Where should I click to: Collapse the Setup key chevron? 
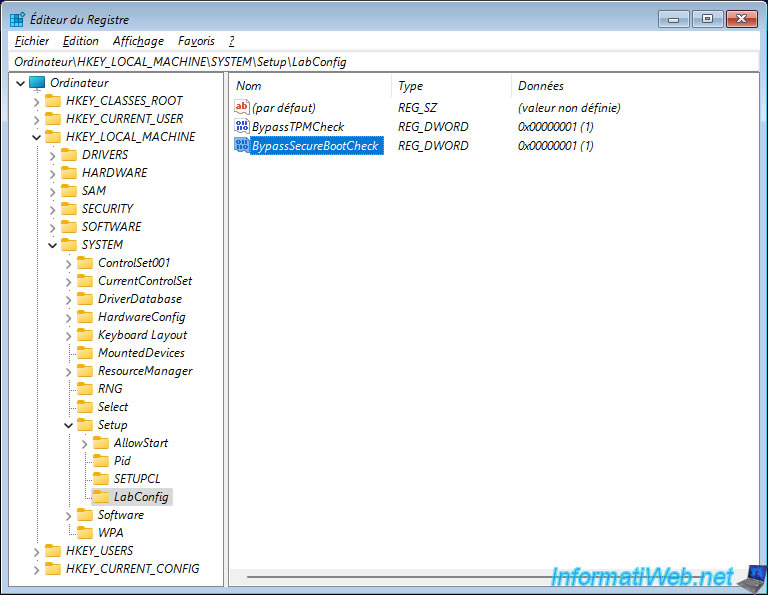(x=69, y=426)
